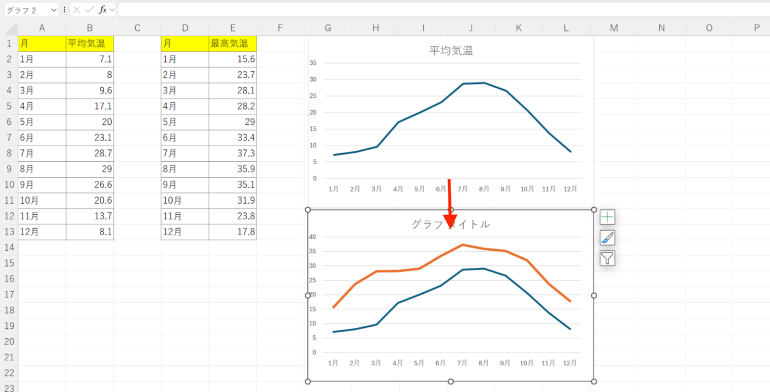Click cell E1 labeled 最高気温
The width and height of the screenshot is (770, 392).
[232, 44]
